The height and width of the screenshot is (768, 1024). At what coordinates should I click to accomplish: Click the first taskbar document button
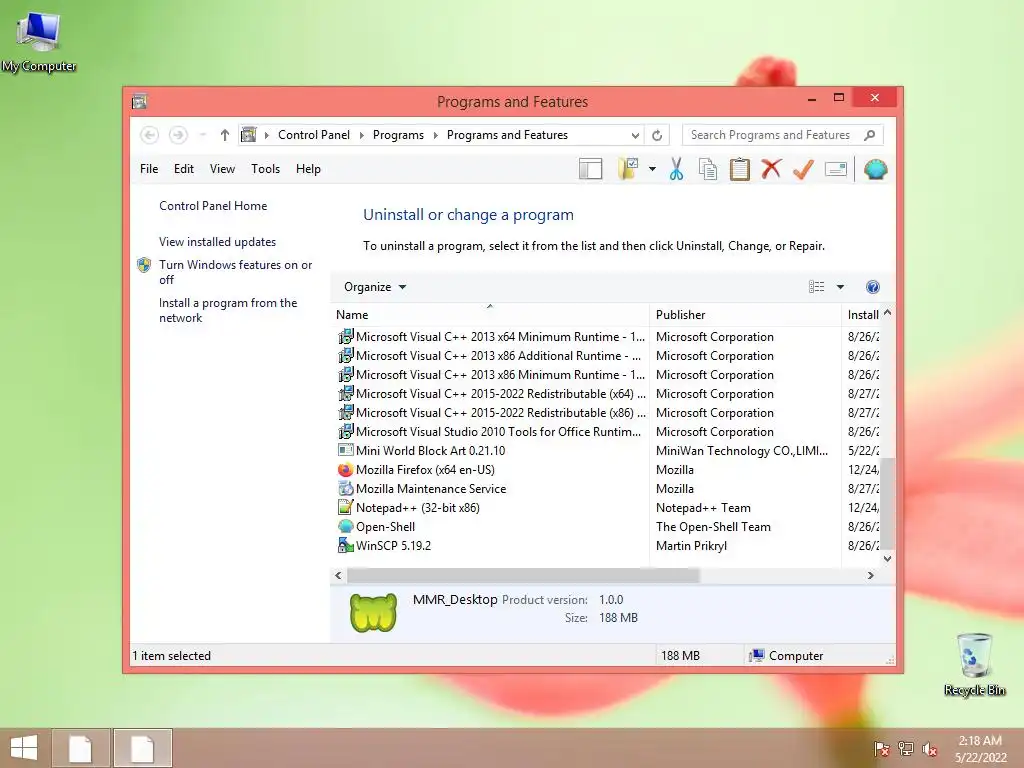click(x=80, y=748)
